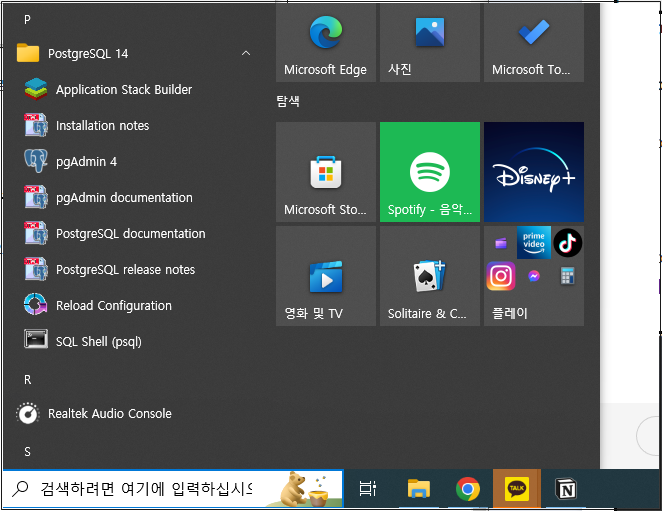662x511 pixels.
Task: Open the 플레이 folder label
Action: pyautogui.click(x=510, y=313)
